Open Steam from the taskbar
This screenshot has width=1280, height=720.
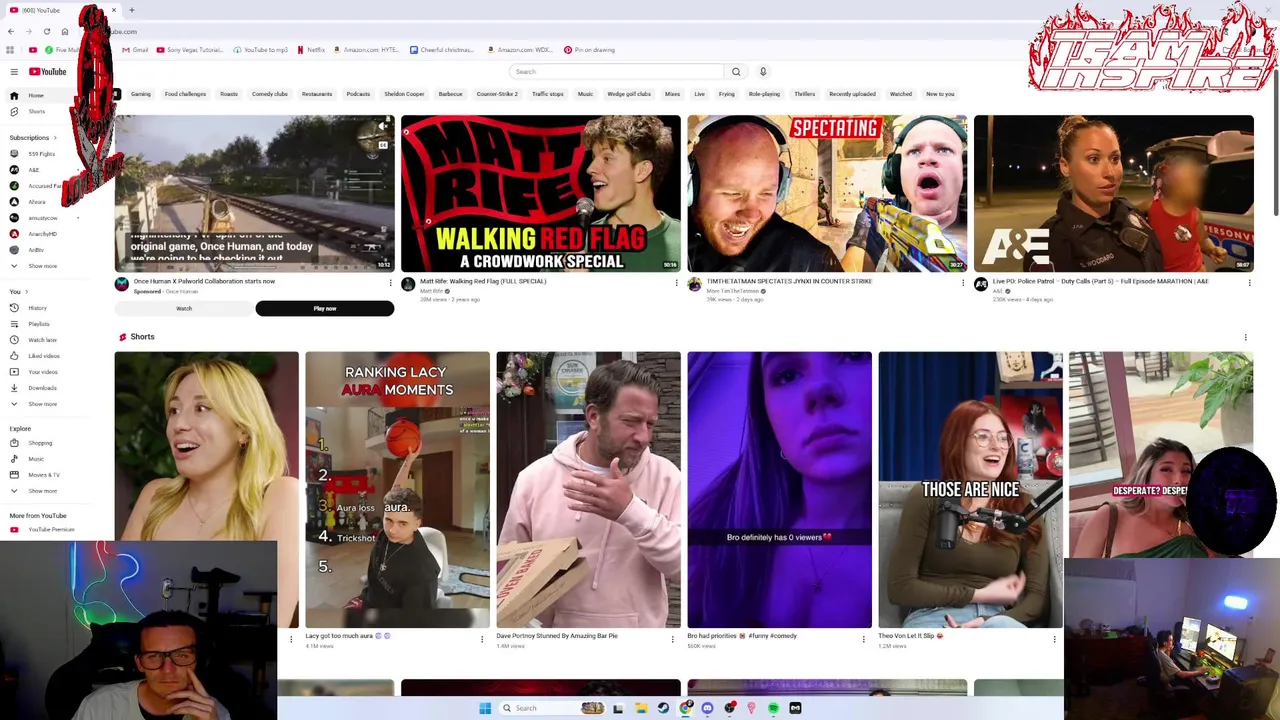coord(663,708)
